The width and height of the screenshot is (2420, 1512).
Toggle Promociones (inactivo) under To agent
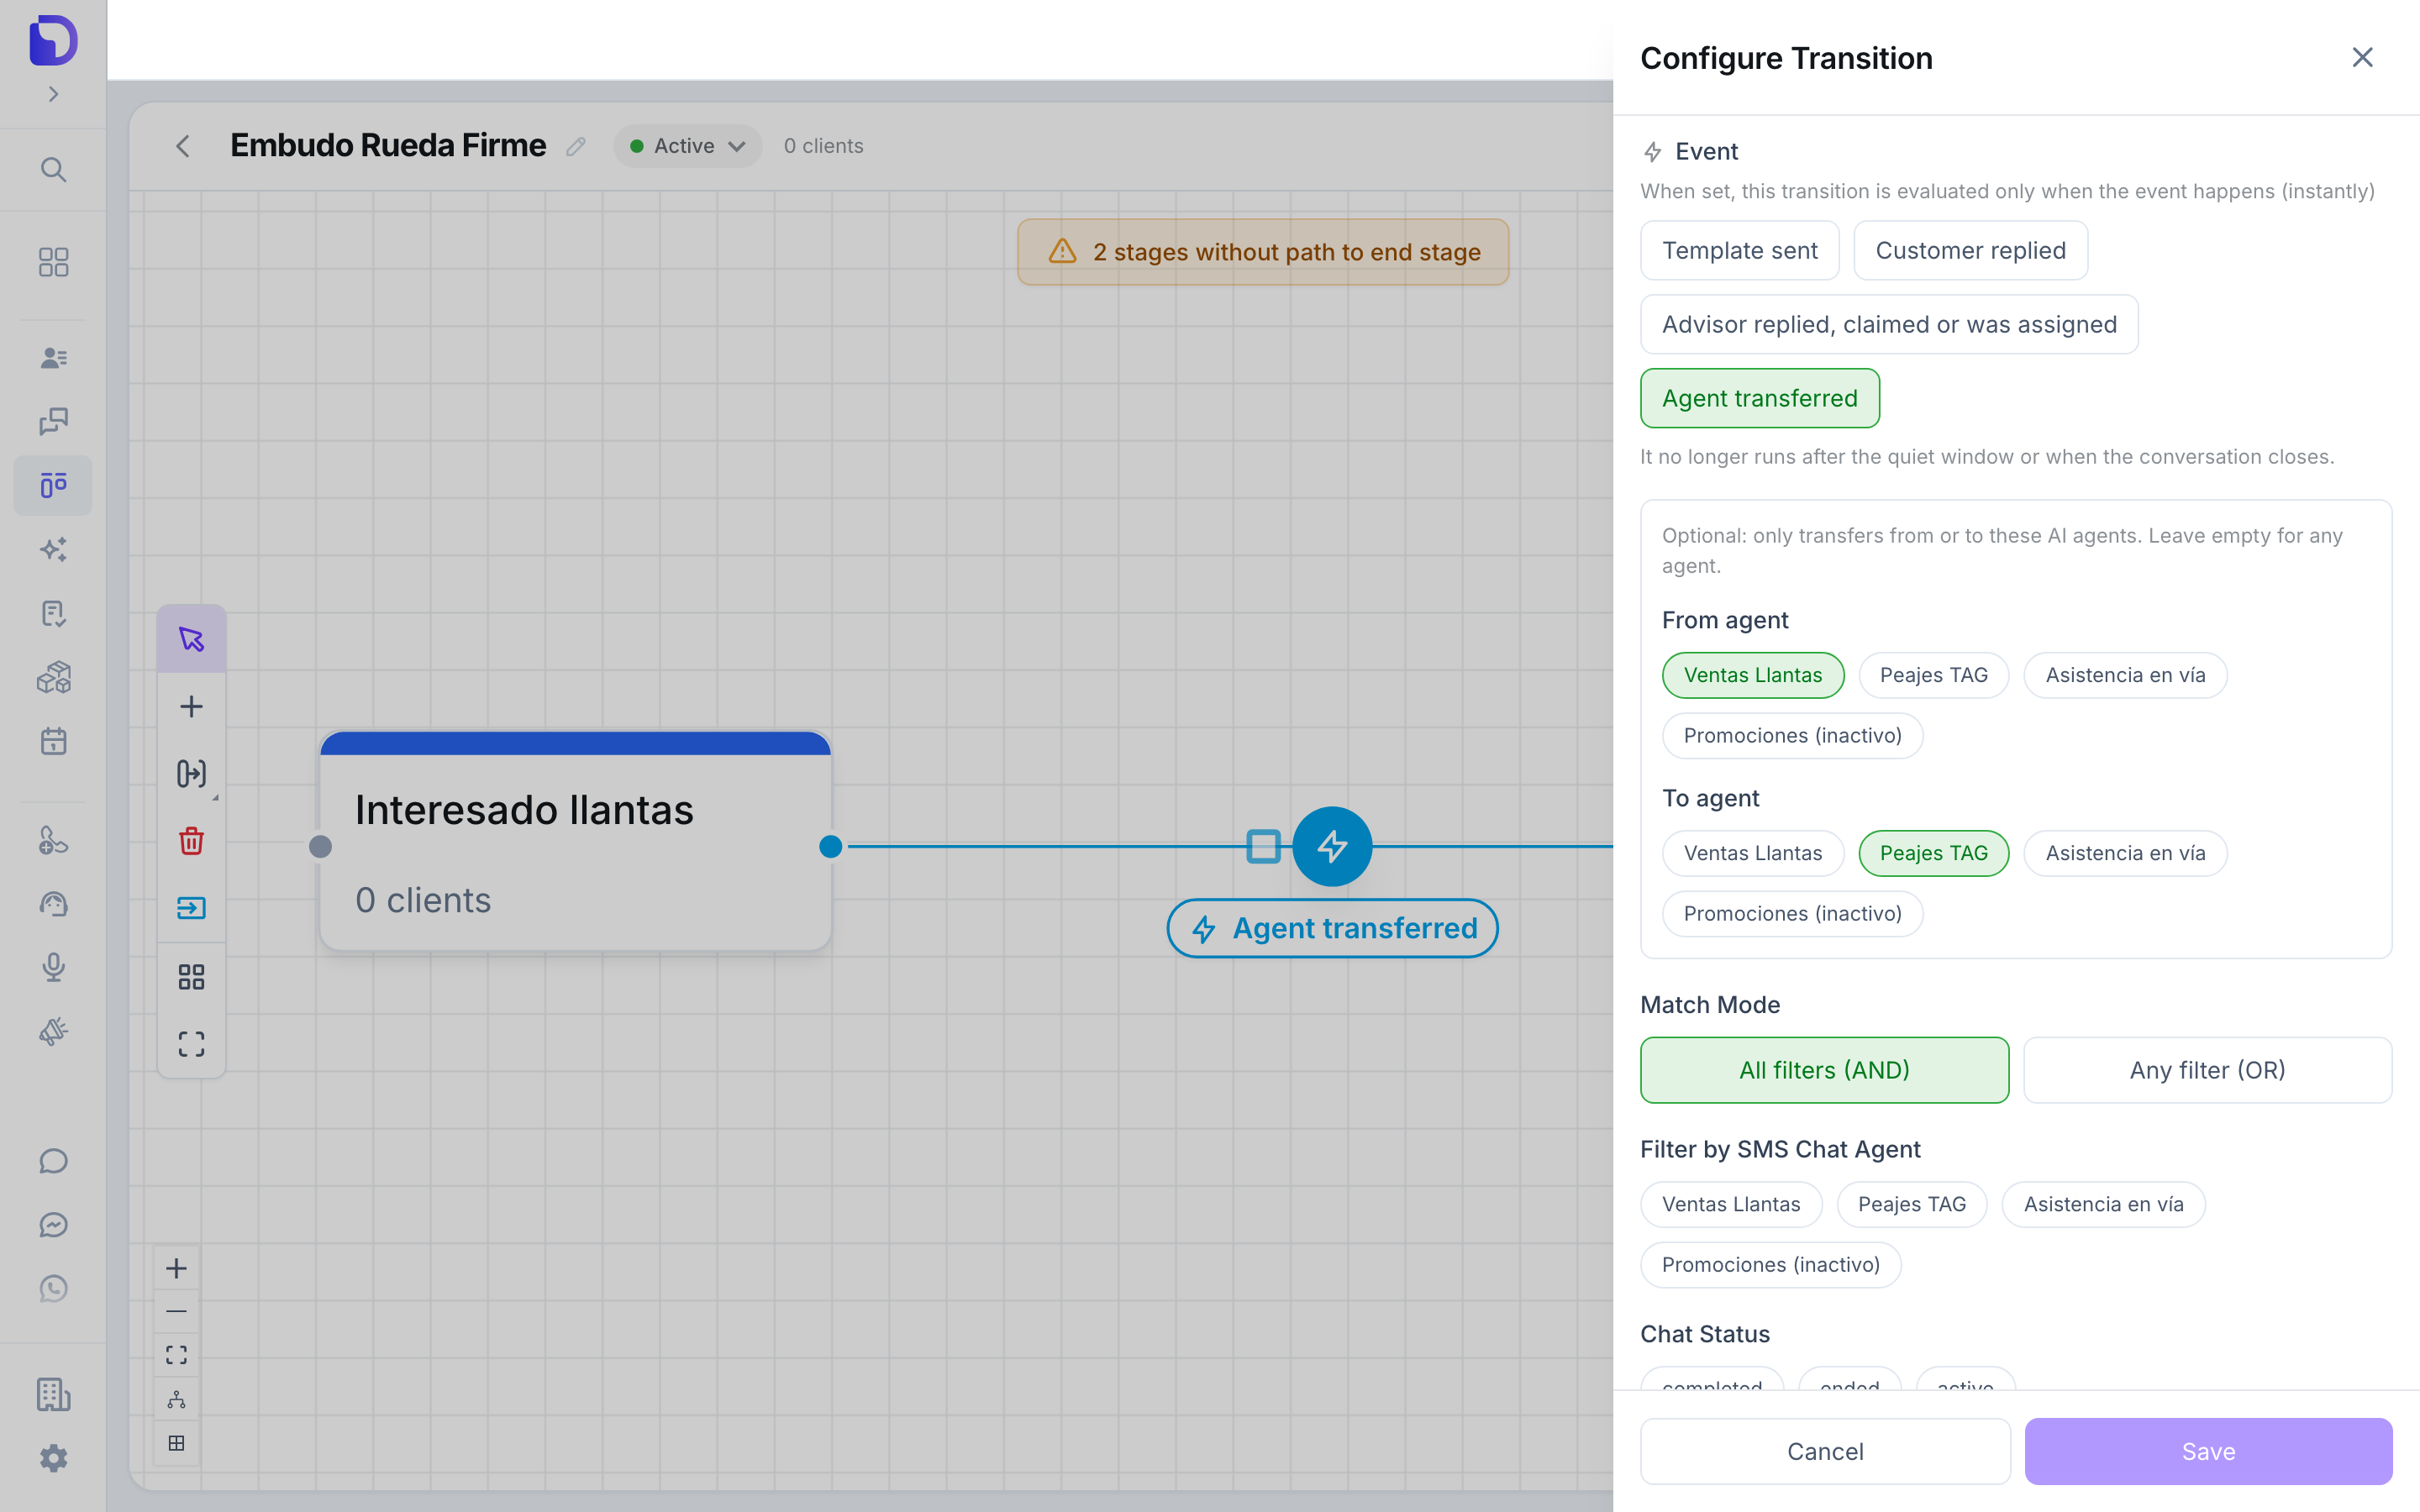[1792, 913]
